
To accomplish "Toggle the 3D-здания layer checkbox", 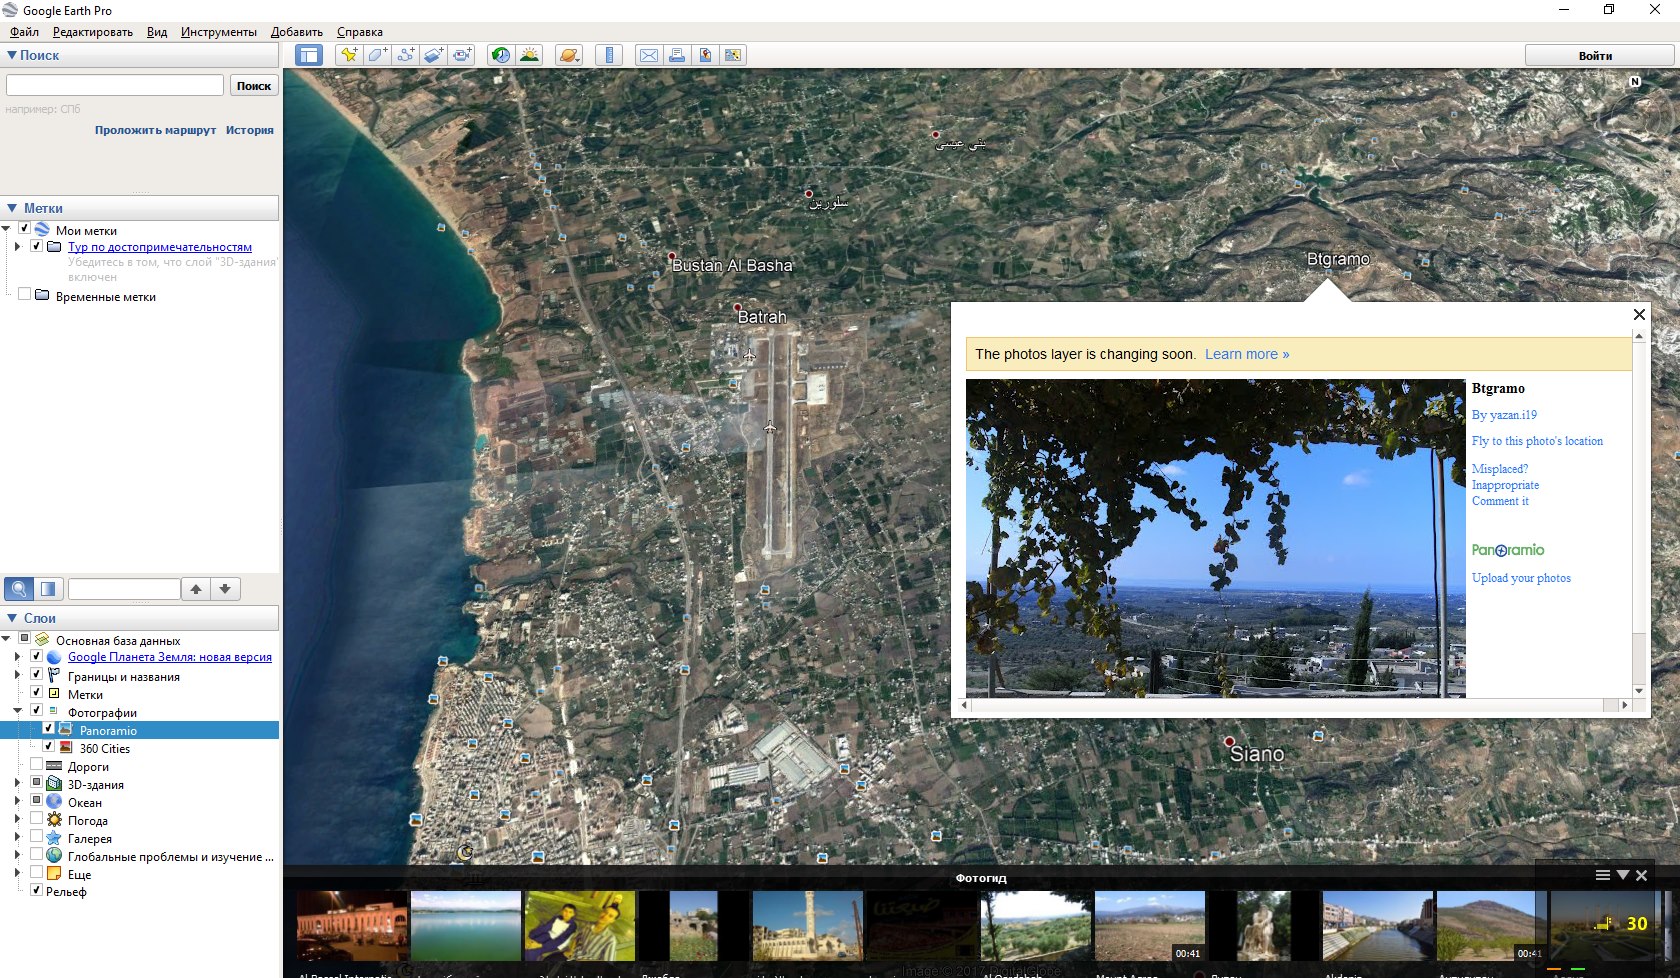I will point(37,783).
